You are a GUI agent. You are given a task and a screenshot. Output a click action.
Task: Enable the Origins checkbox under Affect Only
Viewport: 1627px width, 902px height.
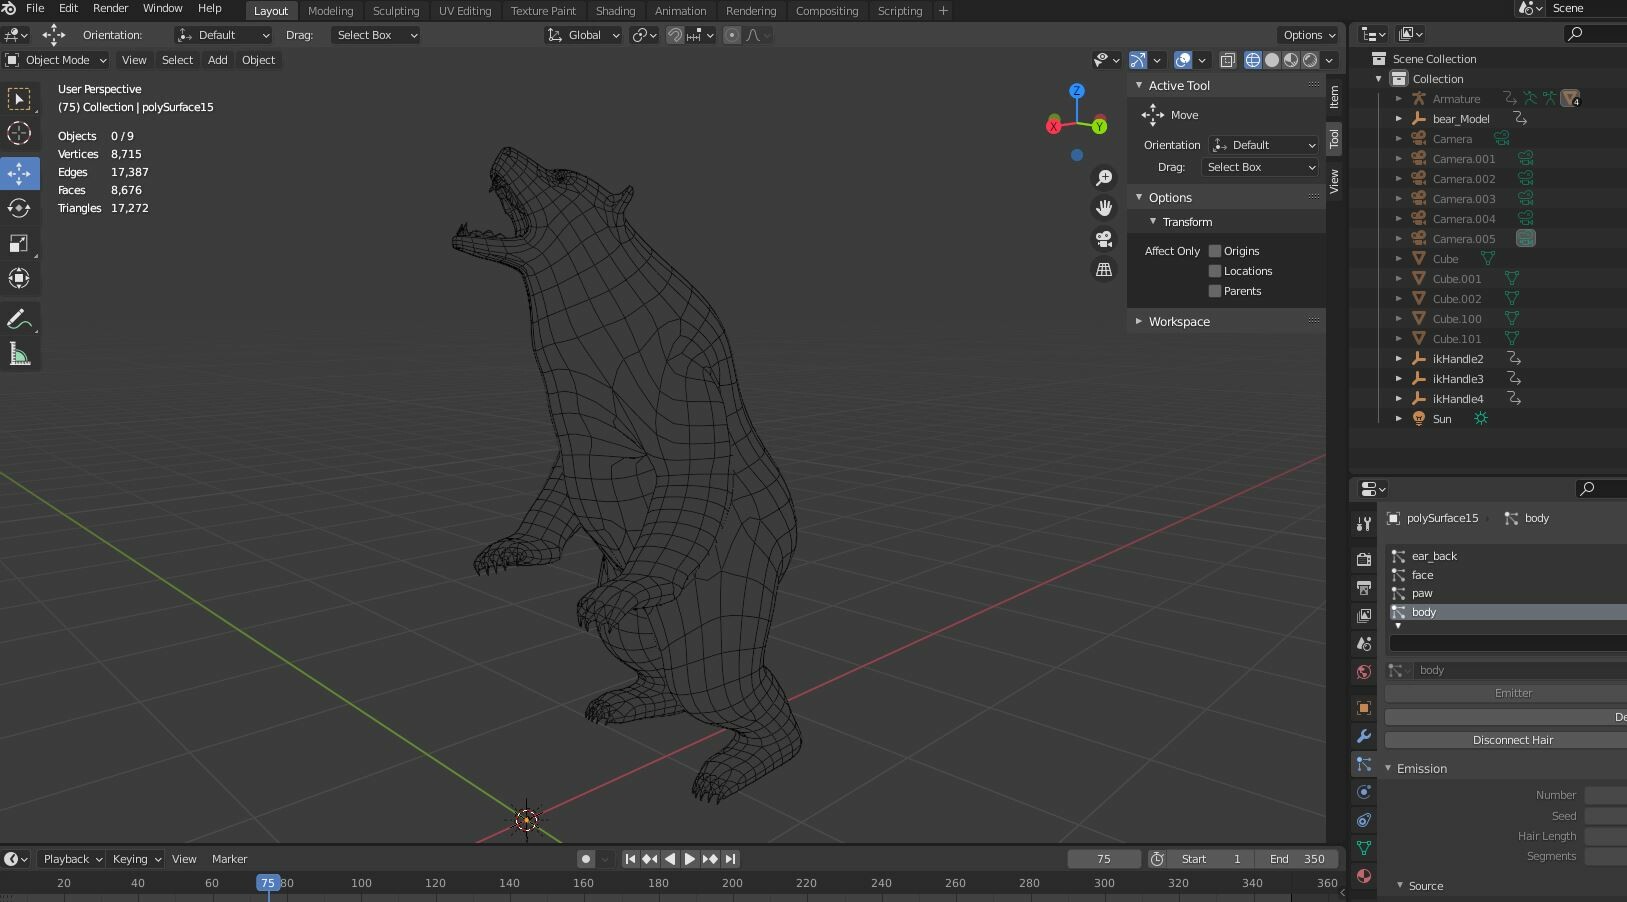click(x=1215, y=251)
